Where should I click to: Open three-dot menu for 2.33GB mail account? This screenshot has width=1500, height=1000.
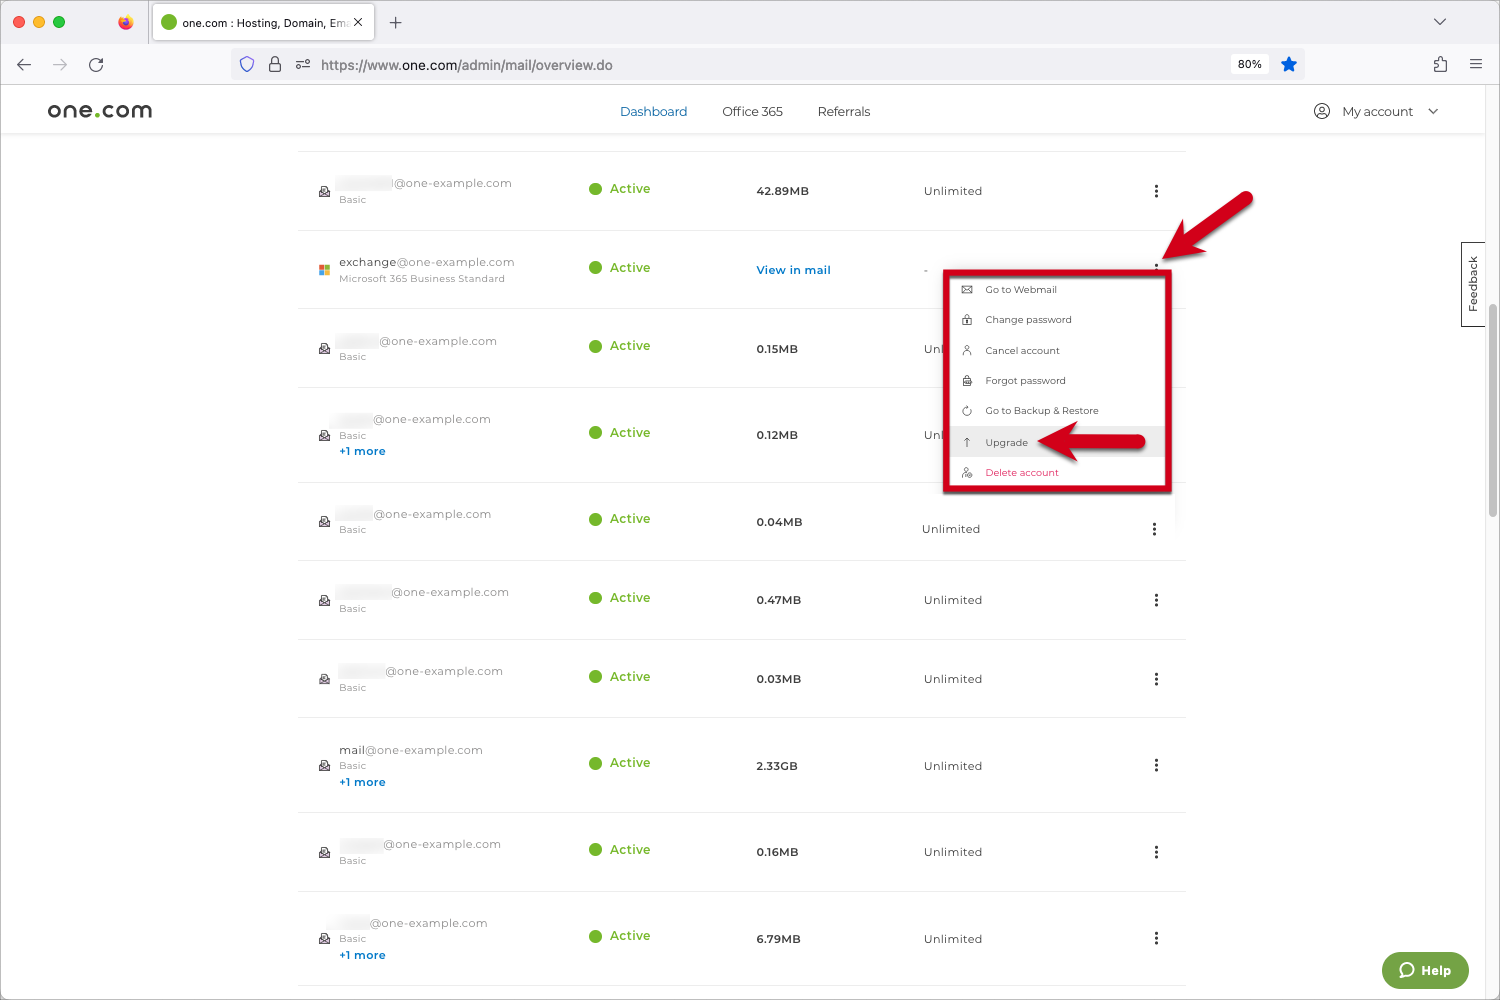(1156, 766)
